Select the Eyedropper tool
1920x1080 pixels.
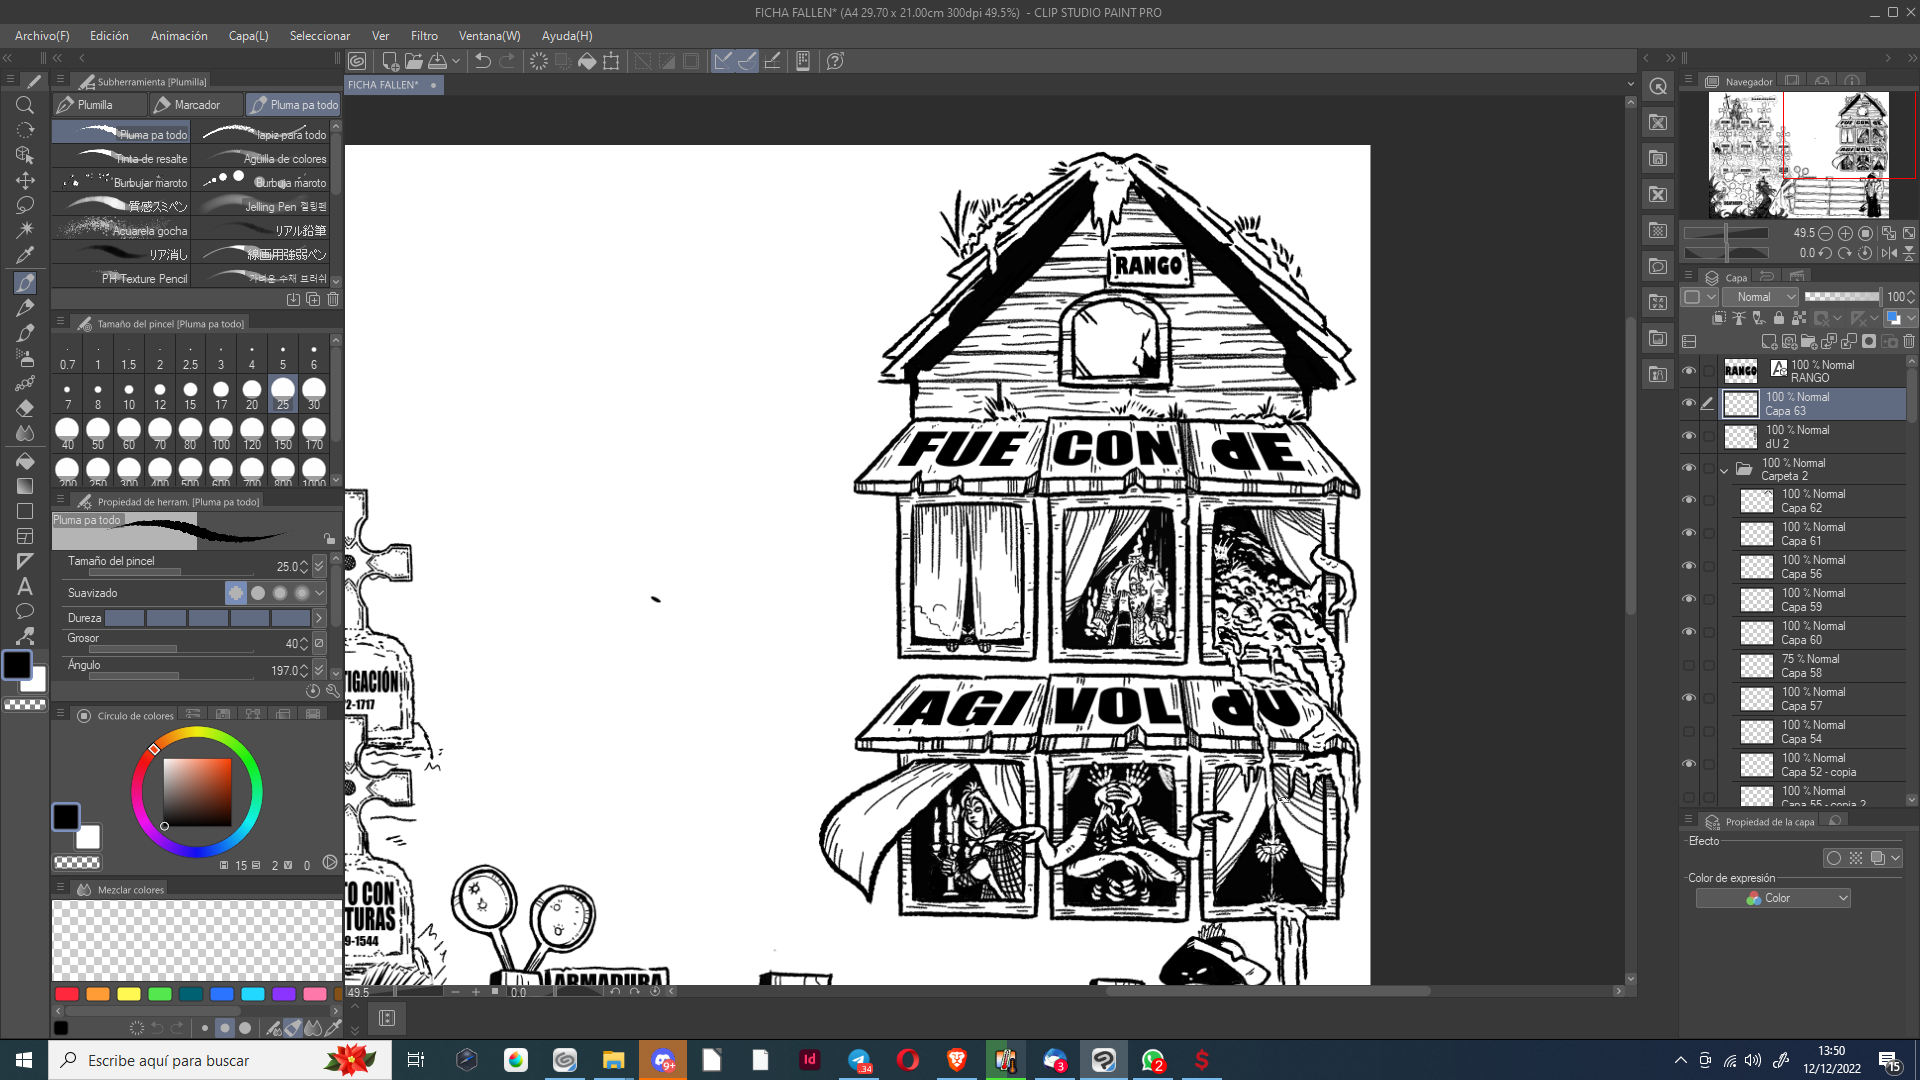(25, 255)
